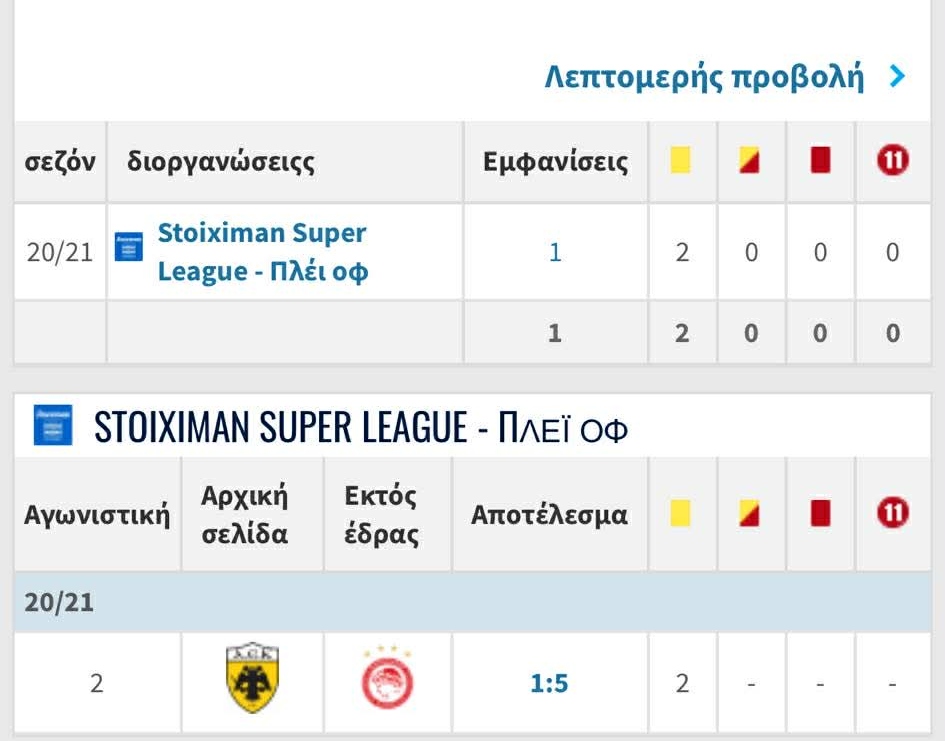Screen dimensions: 945x741
Task: Click the red card icon in the season table header
Action: click(x=820, y=161)
